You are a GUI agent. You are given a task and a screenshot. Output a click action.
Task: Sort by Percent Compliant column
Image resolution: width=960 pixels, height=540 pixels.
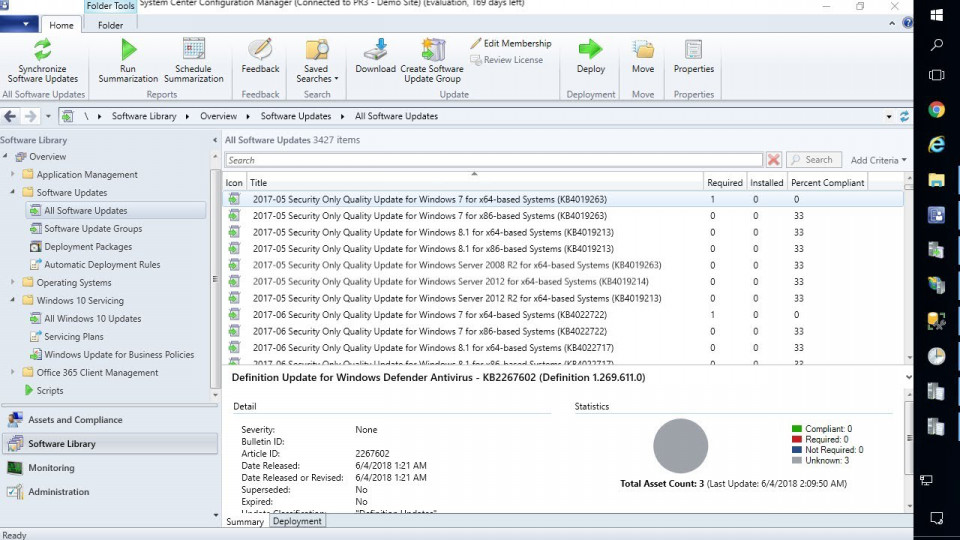coord(827,182)
